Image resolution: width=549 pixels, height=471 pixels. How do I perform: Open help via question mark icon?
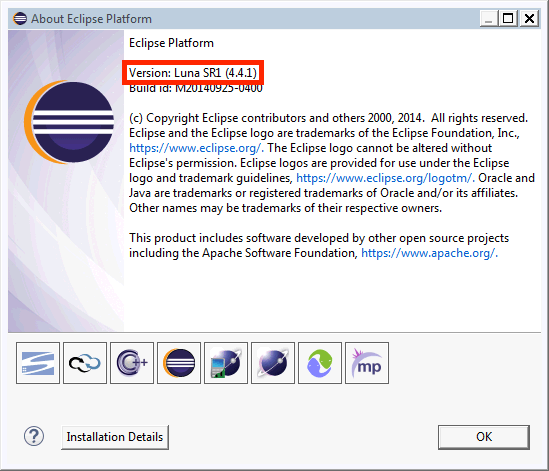click(34, 436)
